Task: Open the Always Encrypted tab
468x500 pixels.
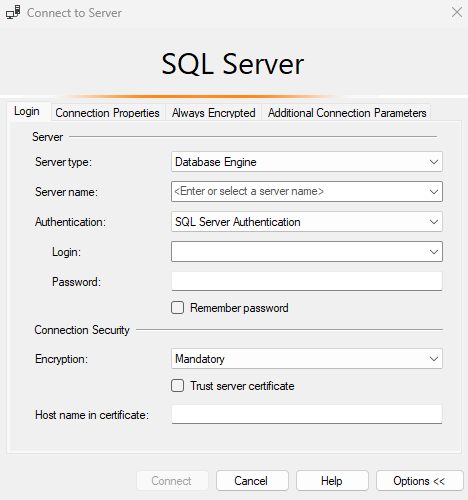Action: click(214, 113)
